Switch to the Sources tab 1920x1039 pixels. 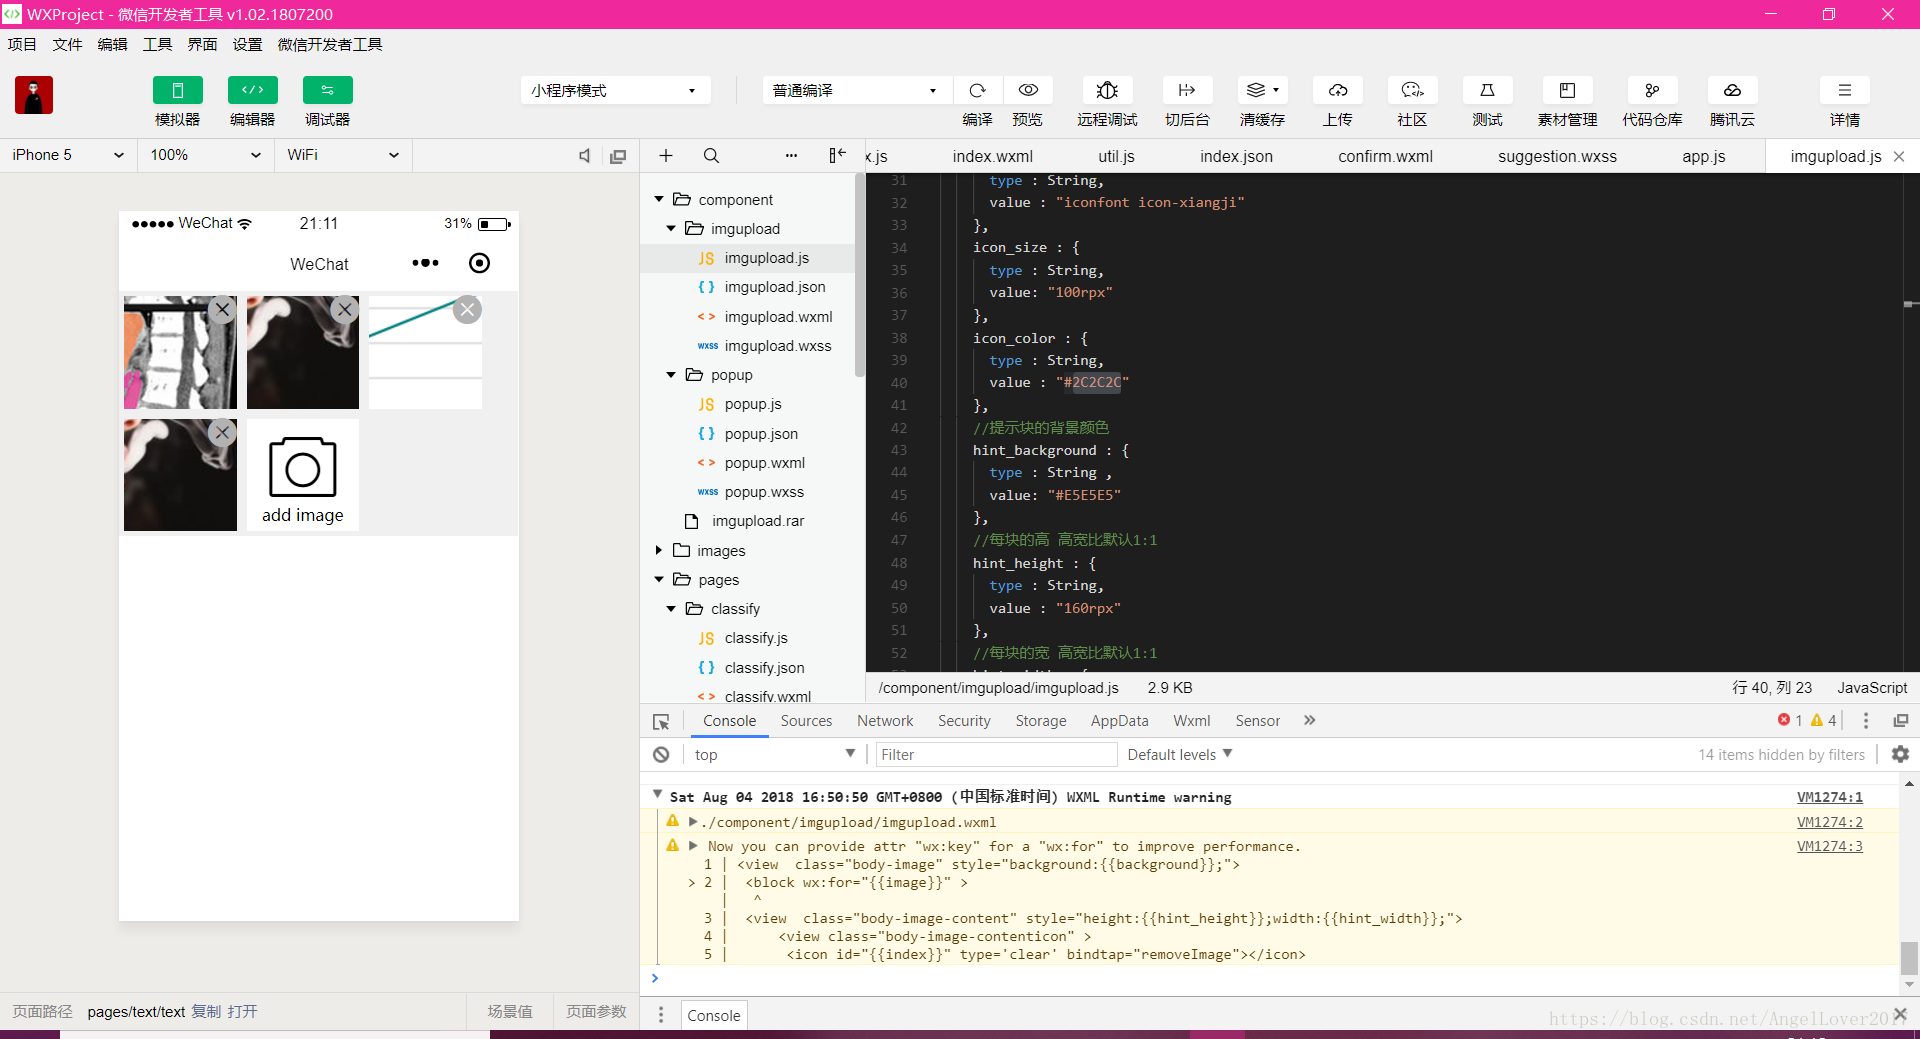point(806,721)
